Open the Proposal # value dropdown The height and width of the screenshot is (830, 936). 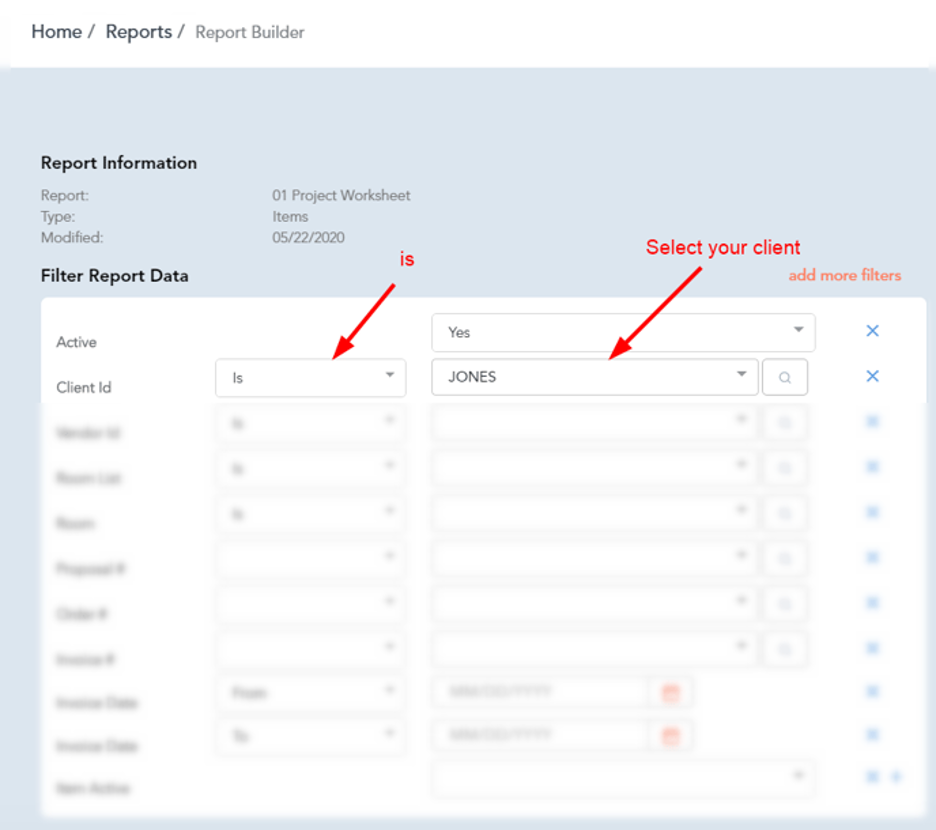595,558
